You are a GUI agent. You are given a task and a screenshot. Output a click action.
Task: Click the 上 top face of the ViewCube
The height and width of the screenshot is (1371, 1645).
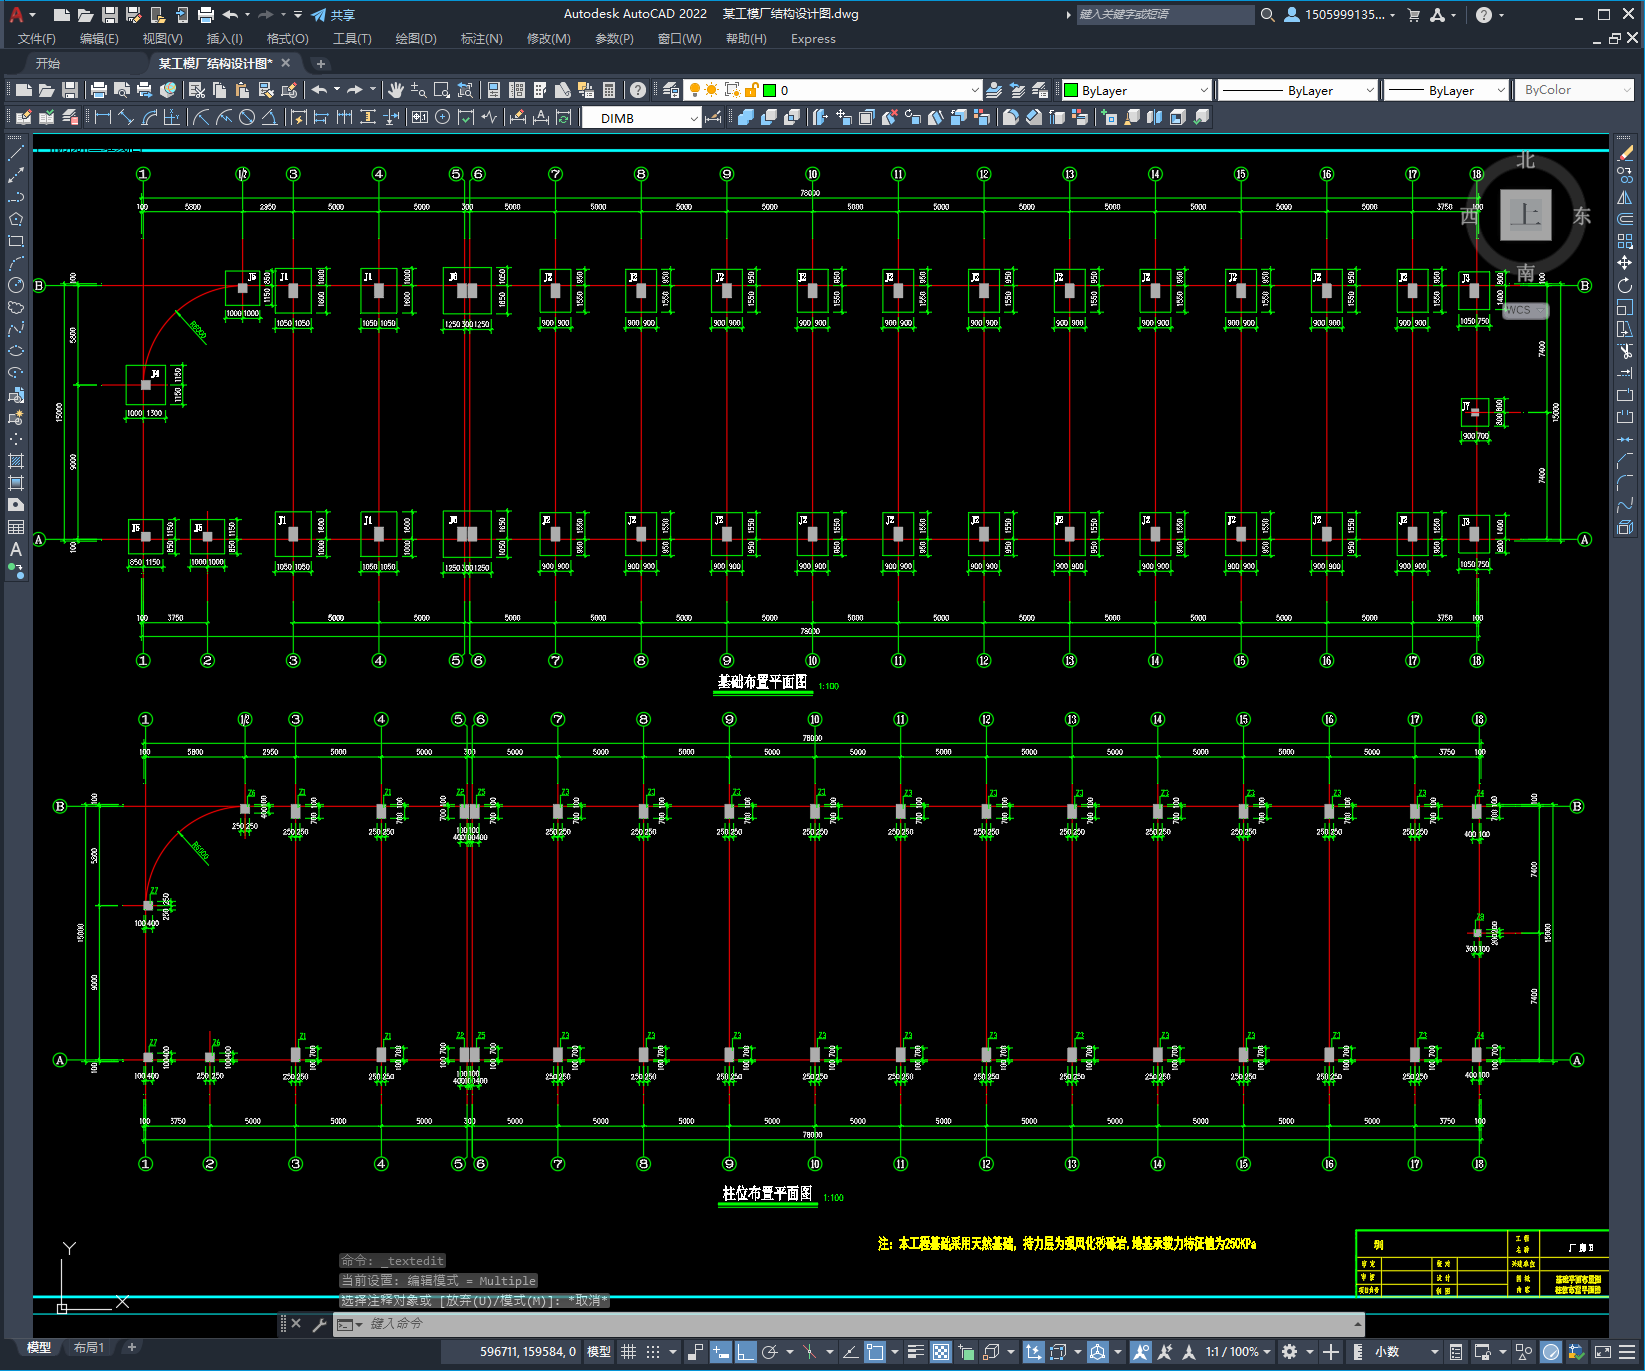[1526, 215]
